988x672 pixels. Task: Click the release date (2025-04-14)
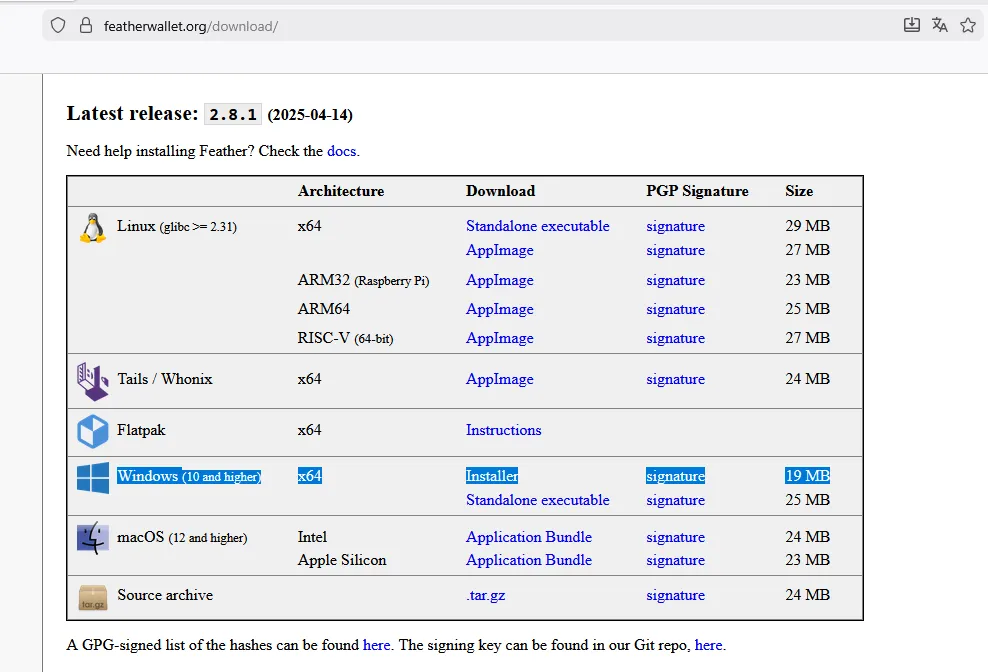point(310,115)
